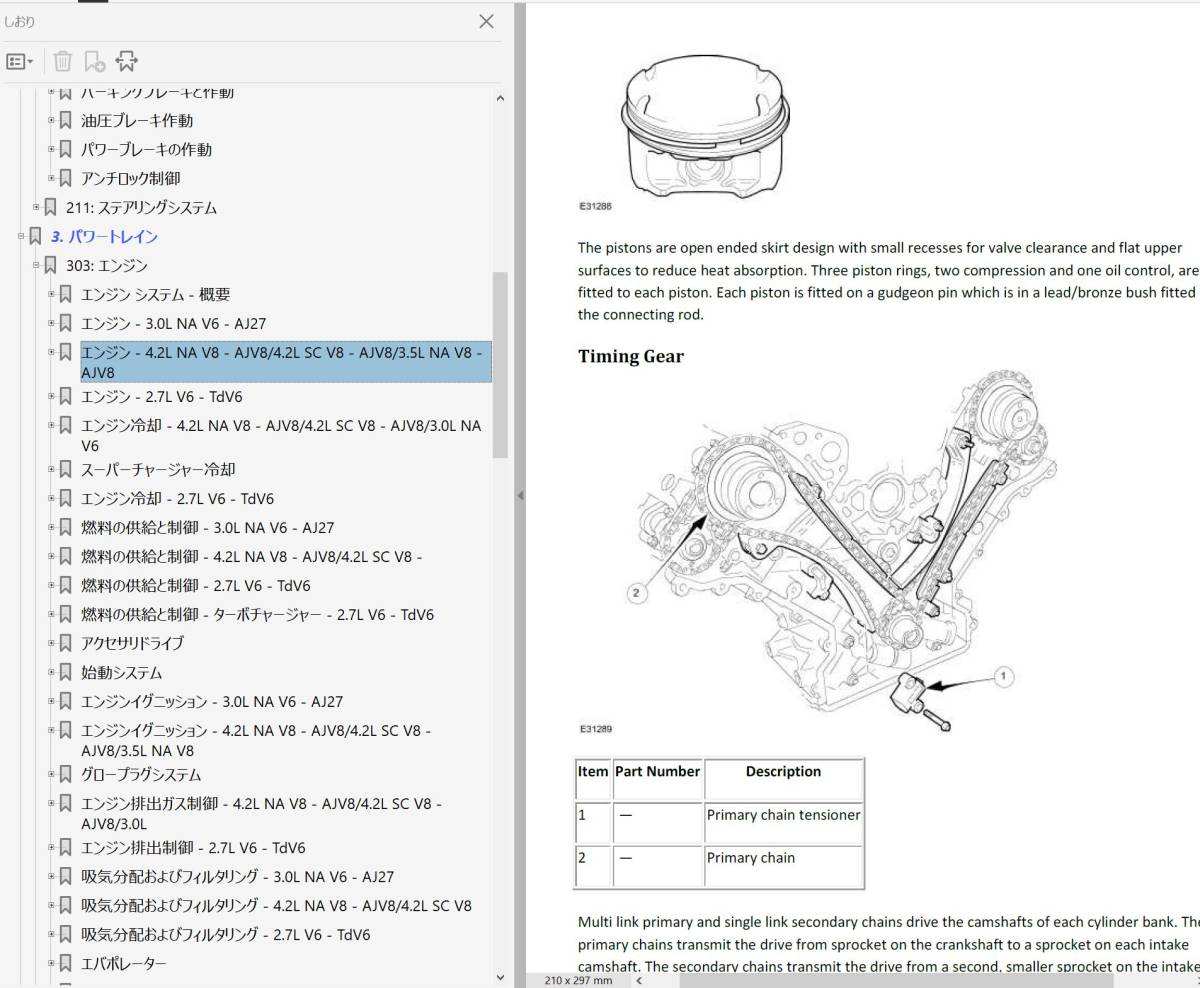This screenshot has width=1200, height=988.
Task: Select bookmark 3. パワートレイン
Action: (104, 237)
